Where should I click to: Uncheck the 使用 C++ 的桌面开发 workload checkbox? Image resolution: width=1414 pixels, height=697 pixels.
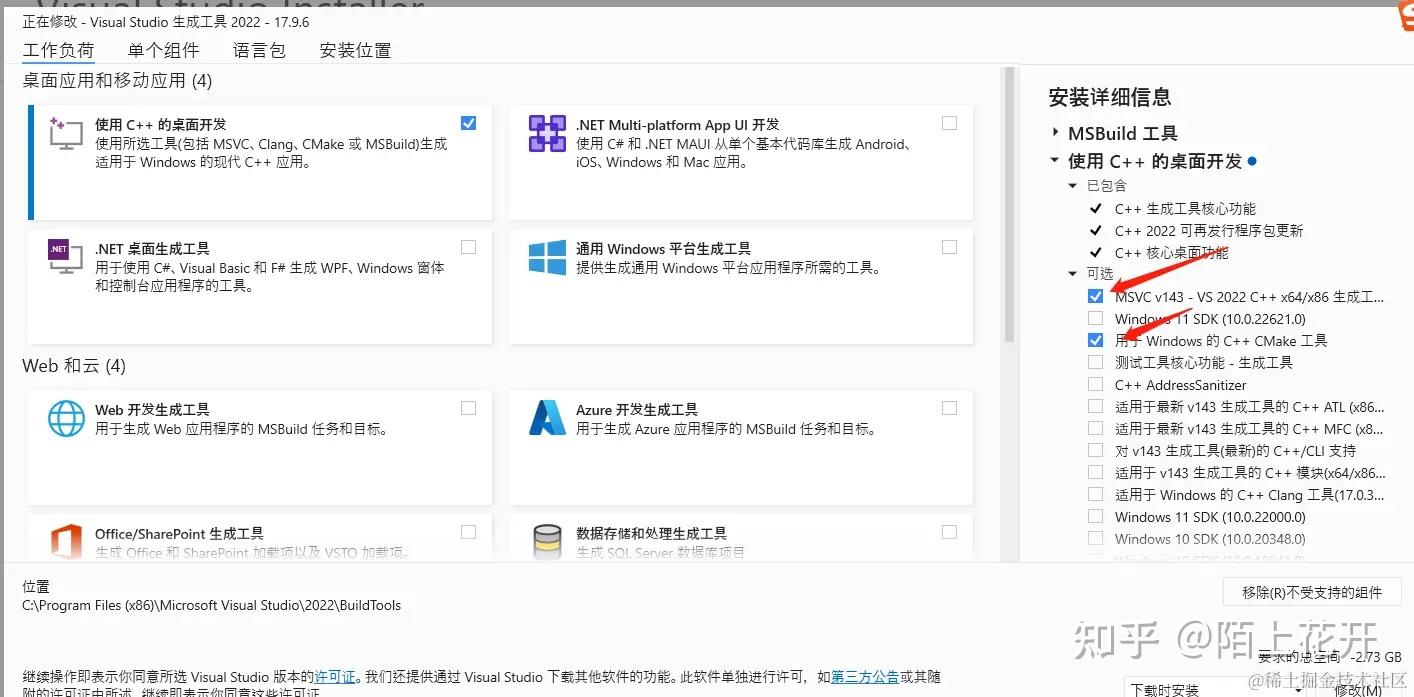[468, 123]
